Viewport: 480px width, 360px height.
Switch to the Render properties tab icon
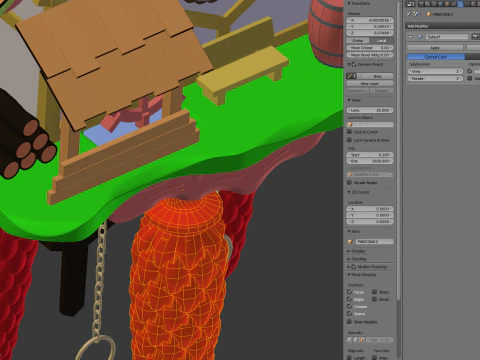pos(421,4)
